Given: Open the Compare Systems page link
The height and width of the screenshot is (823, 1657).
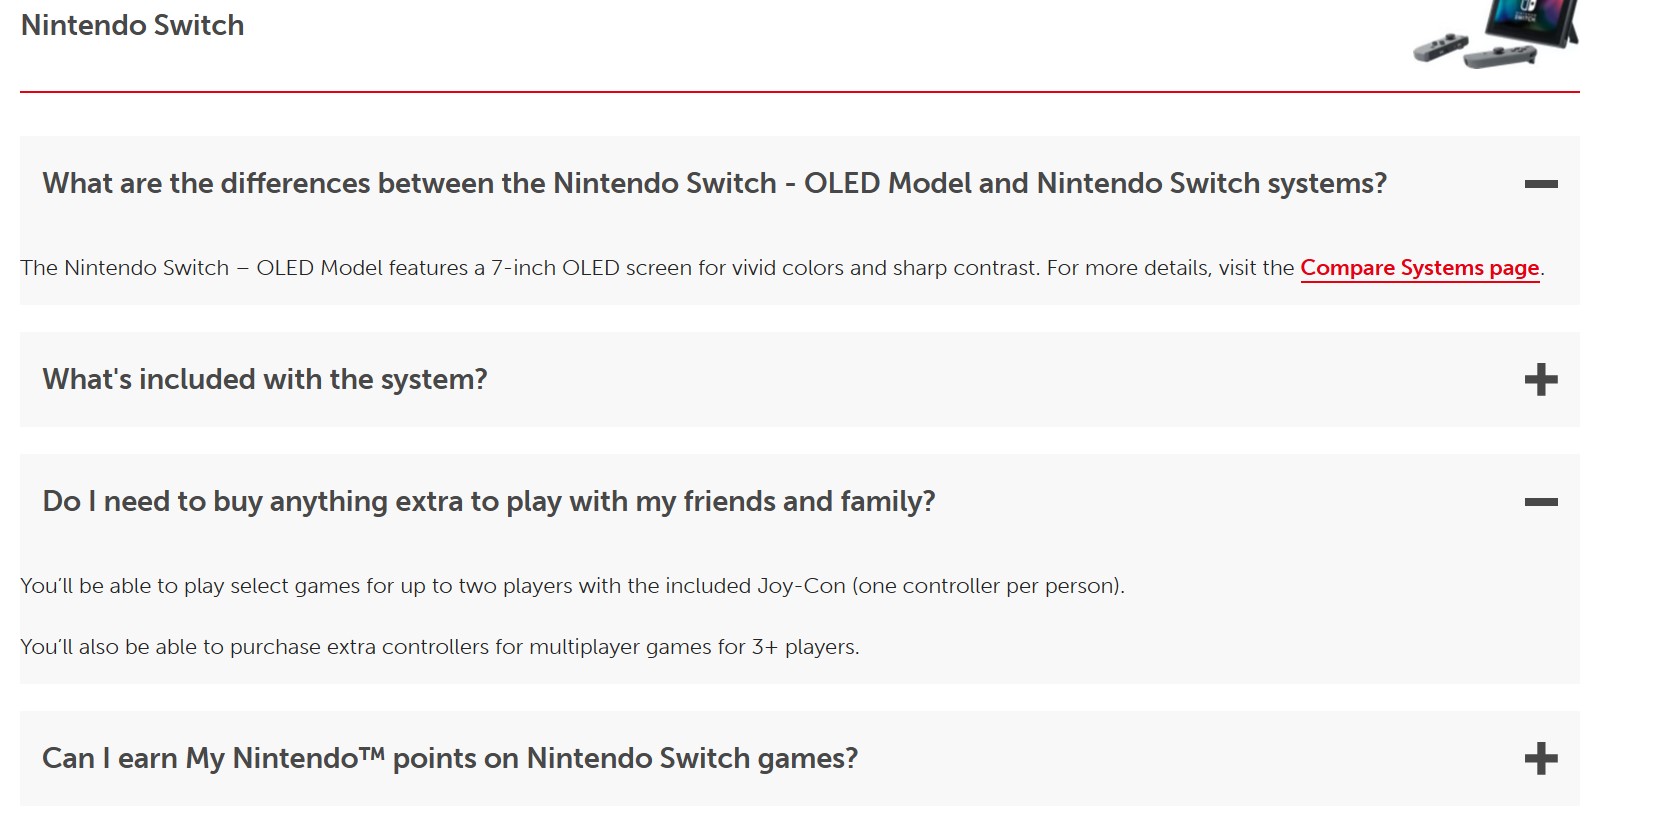Looking at the screenshot, I should [1419, 268].
